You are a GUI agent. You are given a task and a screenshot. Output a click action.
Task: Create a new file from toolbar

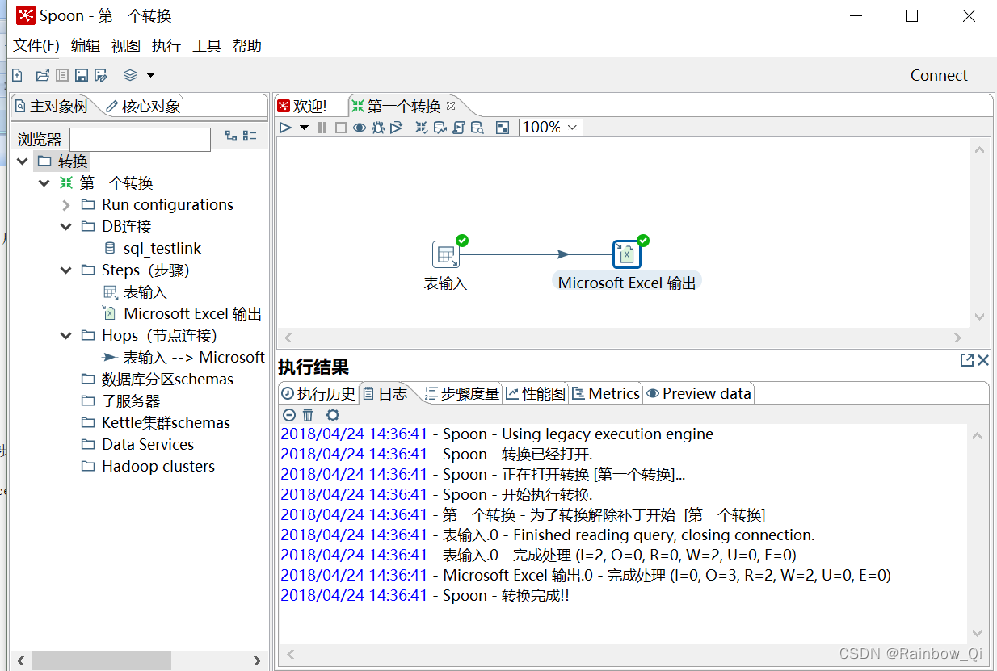(18, 76)
